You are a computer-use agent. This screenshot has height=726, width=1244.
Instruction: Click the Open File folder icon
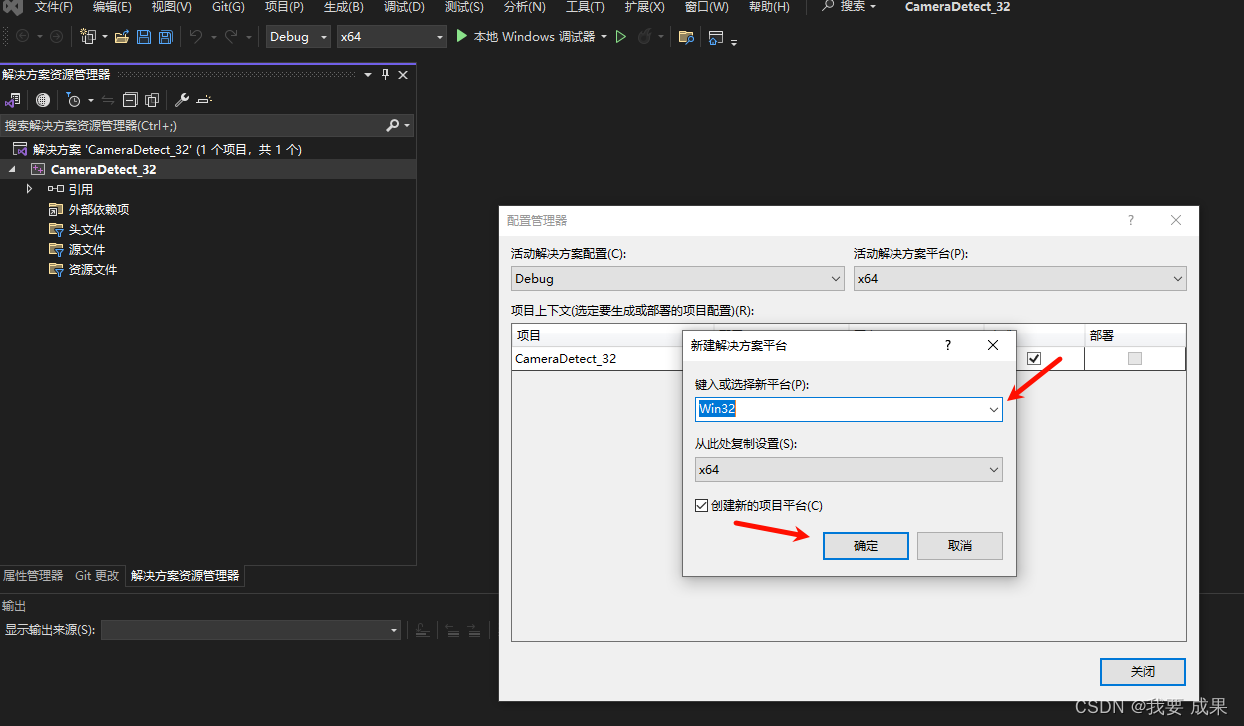coord(122,37)
